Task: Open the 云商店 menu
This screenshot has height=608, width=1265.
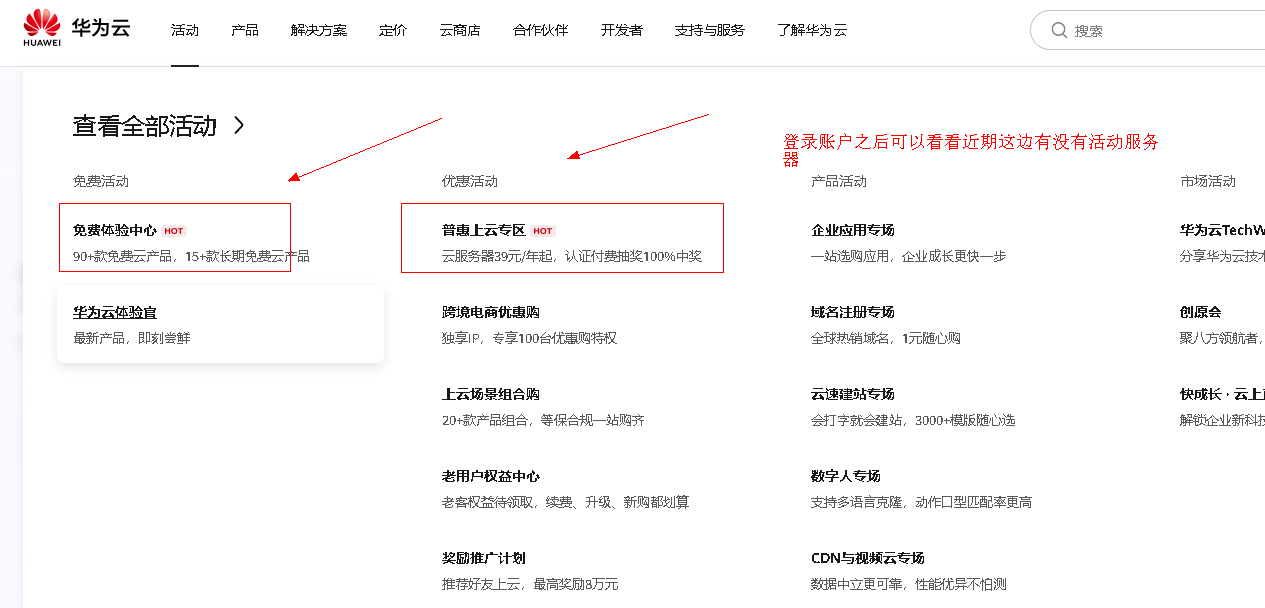Action: [460, 30]
